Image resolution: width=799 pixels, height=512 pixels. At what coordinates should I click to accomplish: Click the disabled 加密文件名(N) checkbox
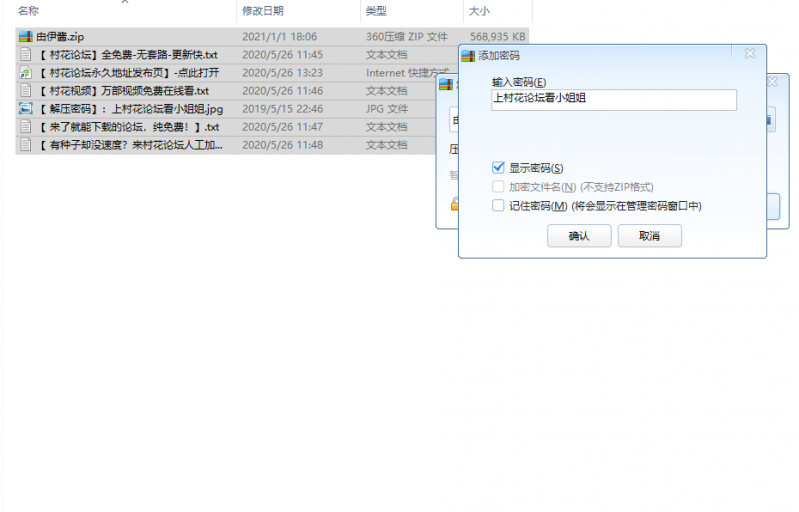(x=498, y=186)
